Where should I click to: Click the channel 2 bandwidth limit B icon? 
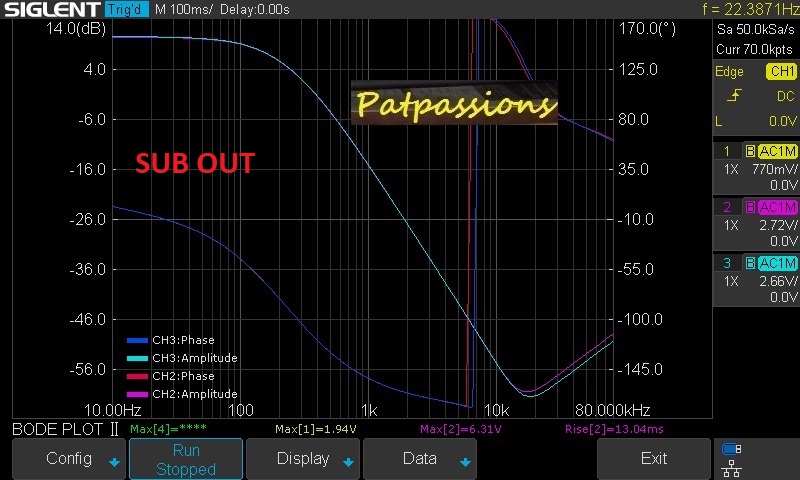pos(750,207)
